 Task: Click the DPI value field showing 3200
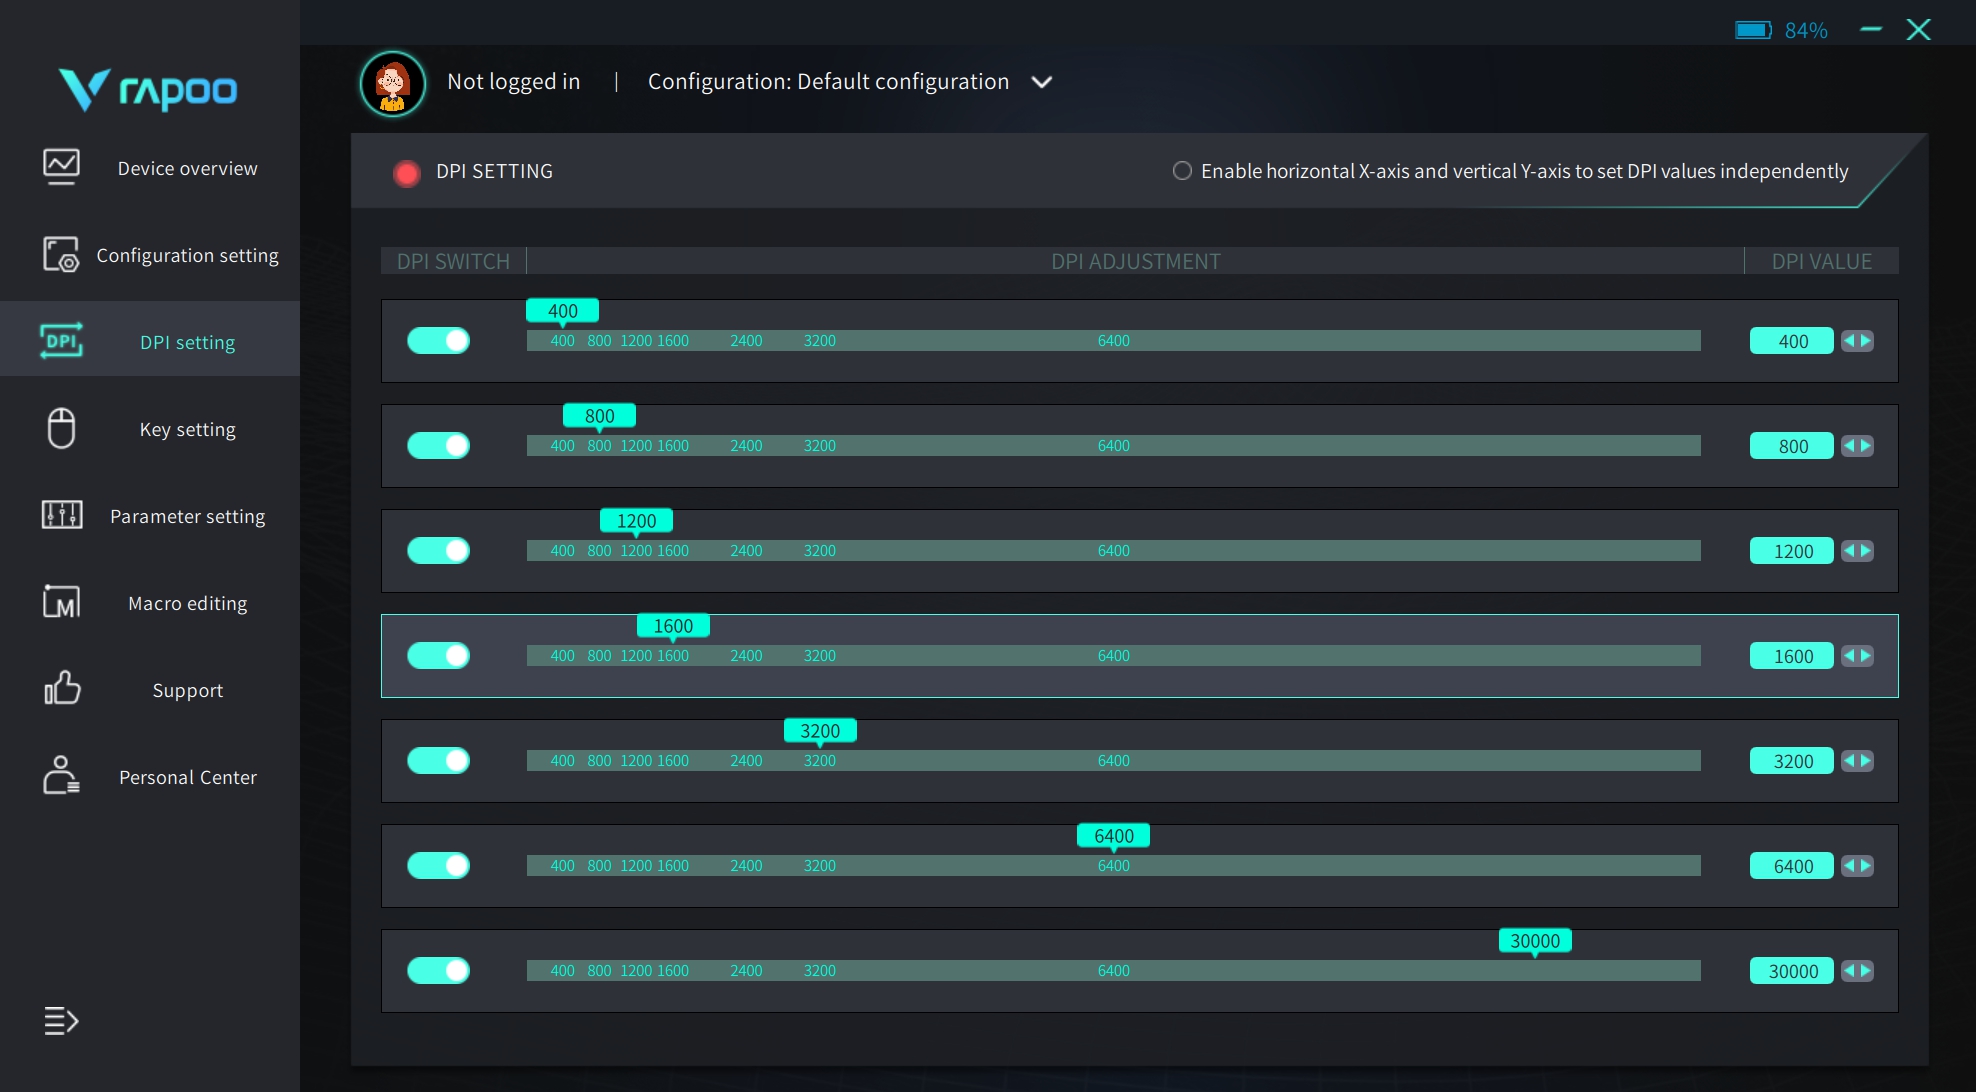point(1792,761)
